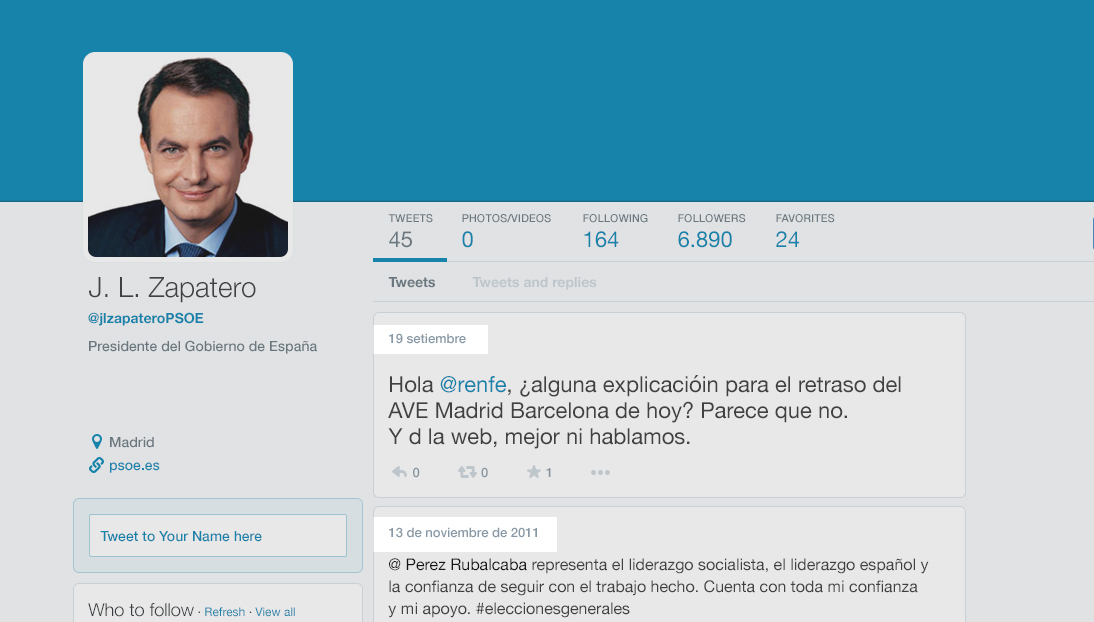Refresh the Who to follow suggestions
The image size is (1094, 622).
tap(224, 611)
